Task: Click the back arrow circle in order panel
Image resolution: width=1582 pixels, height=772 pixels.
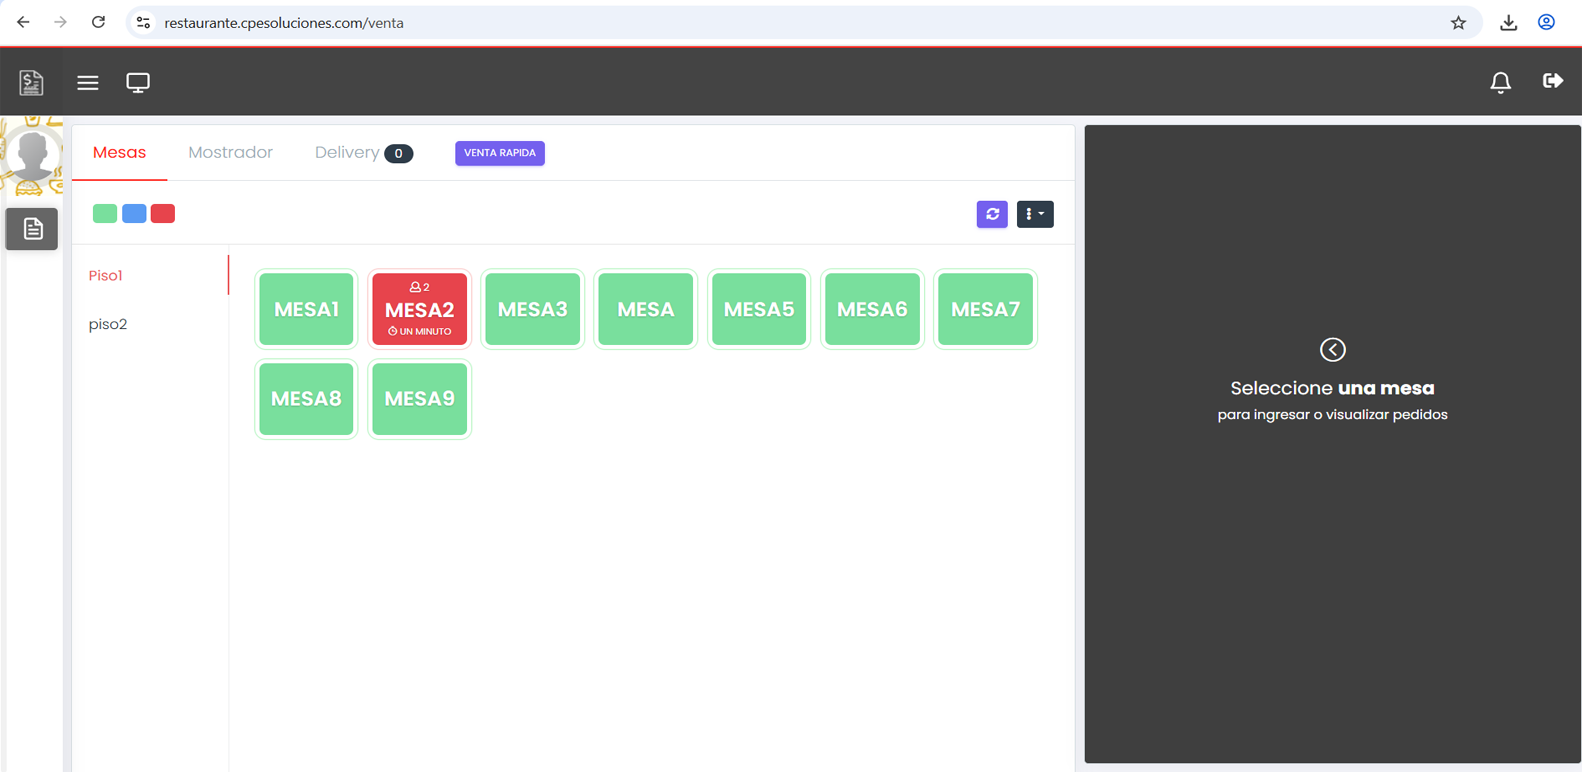Action: point(1332,349)
